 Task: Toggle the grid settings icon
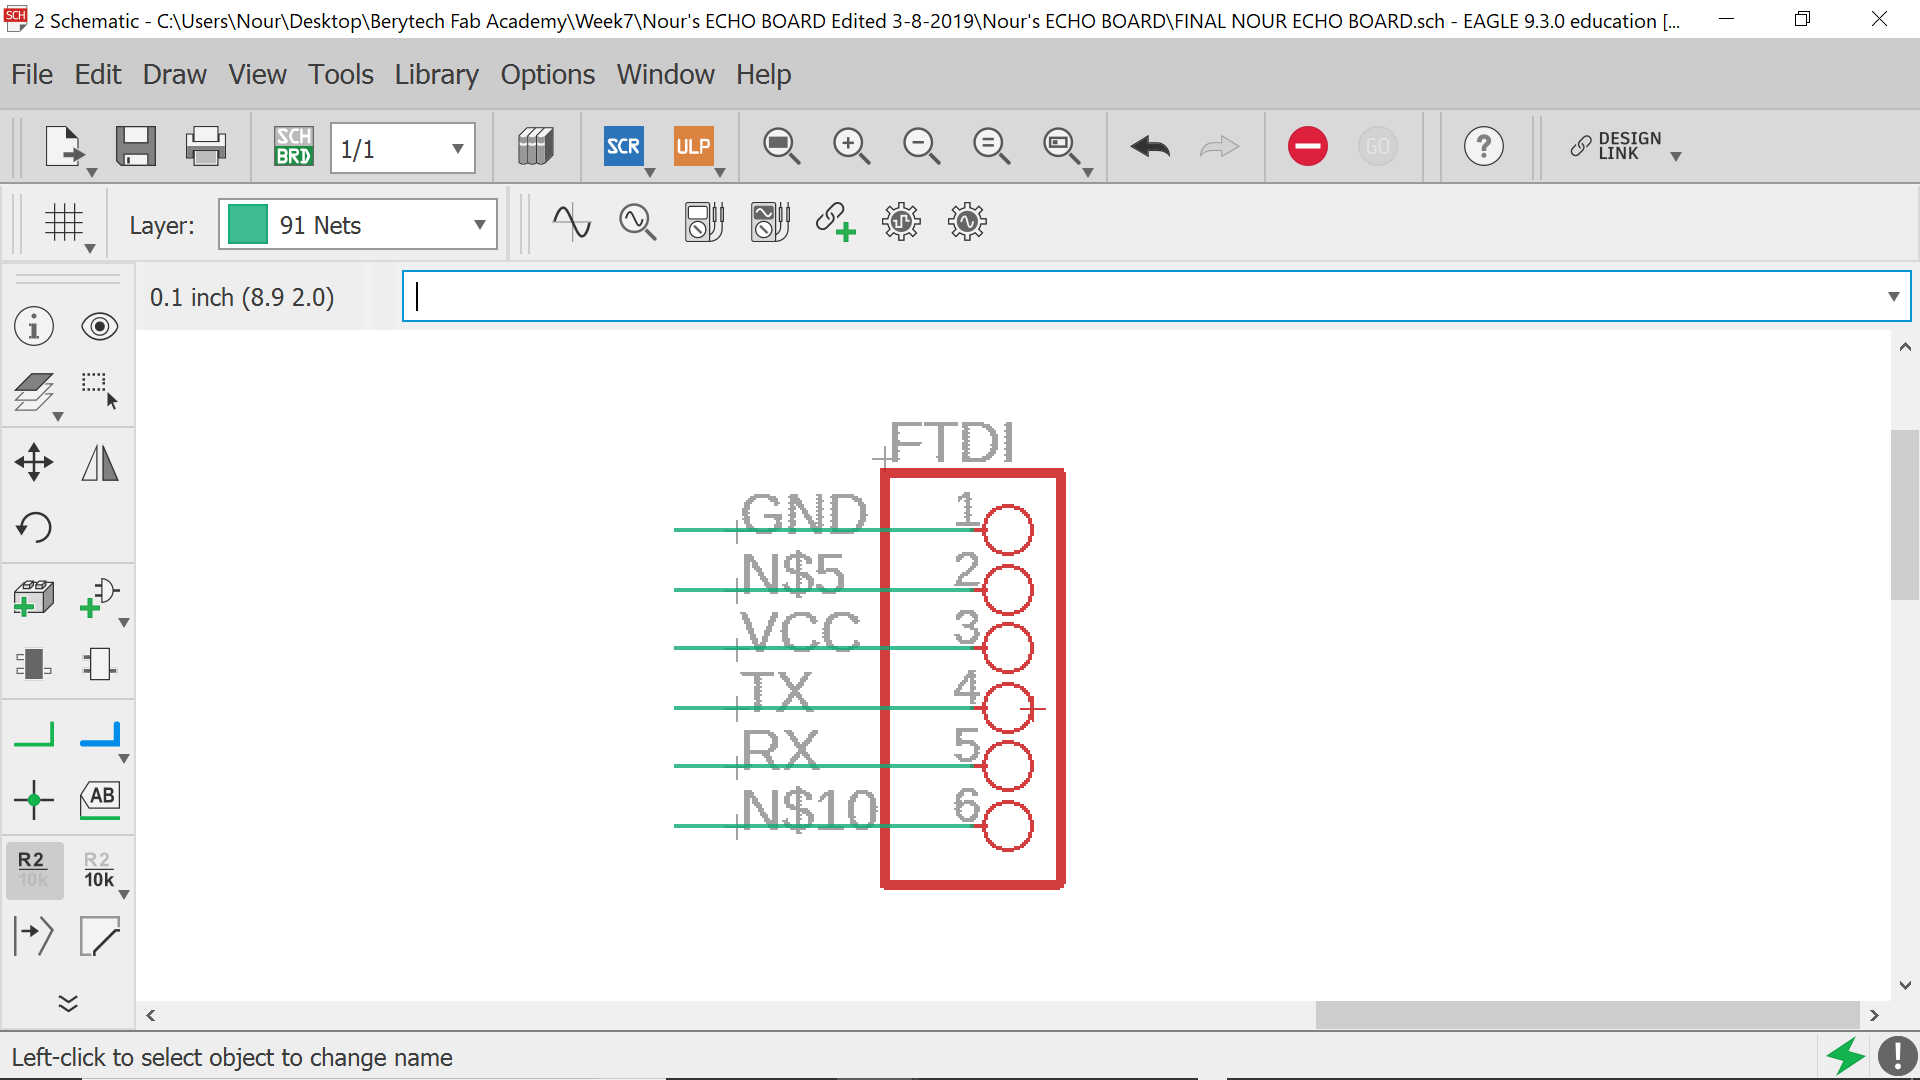64,222
